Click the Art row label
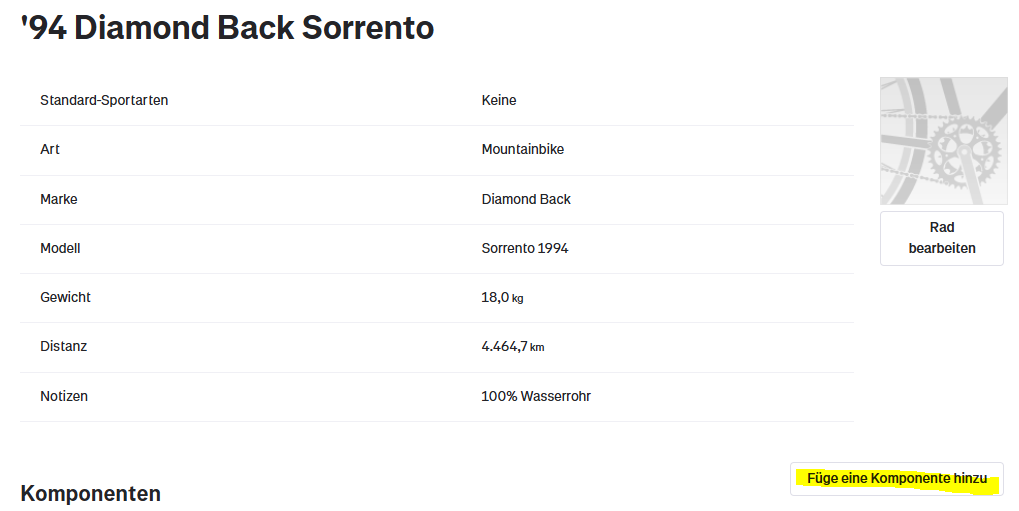This screenshot has width=1019, height=511. [x=50, y=149]
